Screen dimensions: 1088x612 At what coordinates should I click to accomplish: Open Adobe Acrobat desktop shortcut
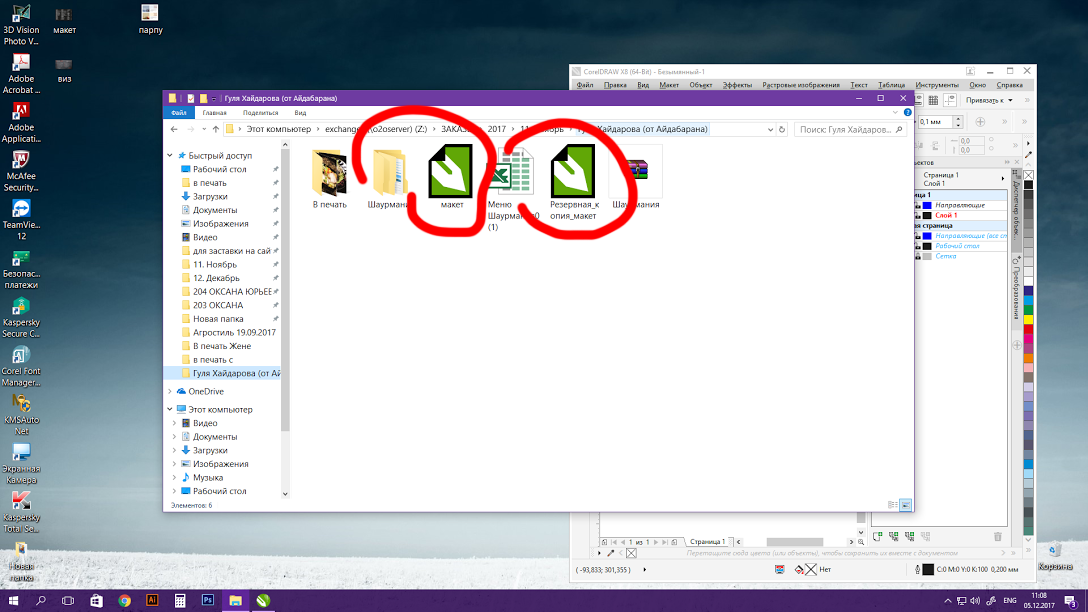click(21, 74)
